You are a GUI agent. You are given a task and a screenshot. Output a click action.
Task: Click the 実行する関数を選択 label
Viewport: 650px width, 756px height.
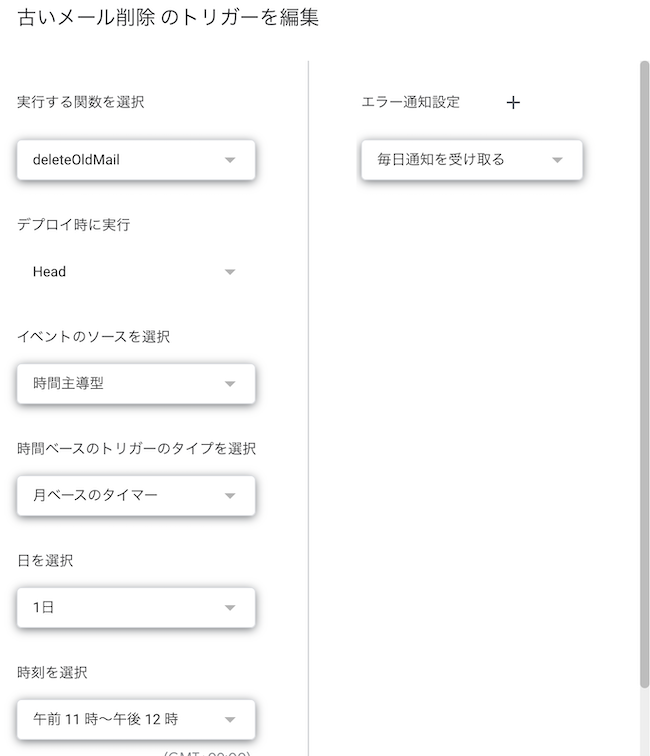(x=81, y=102)
